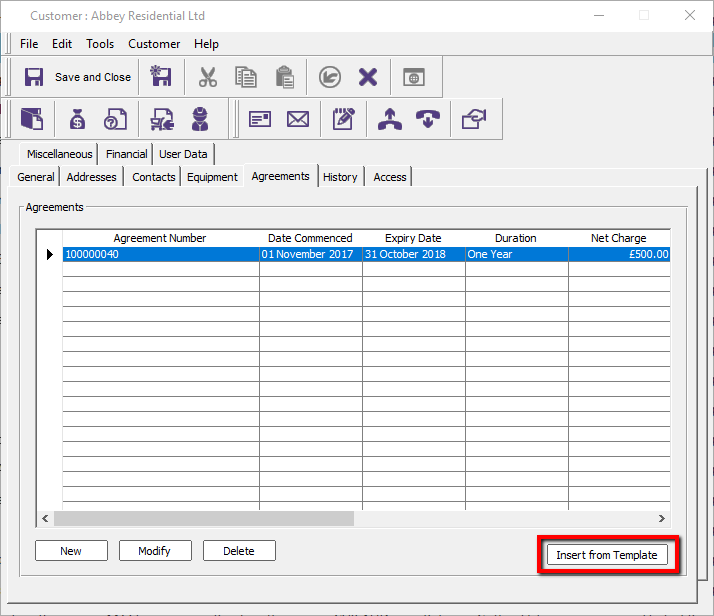This screenshot has width=714, height=616.
Task: Open the Edit menu
Action: pyautogui.click(x=62, y=44)
